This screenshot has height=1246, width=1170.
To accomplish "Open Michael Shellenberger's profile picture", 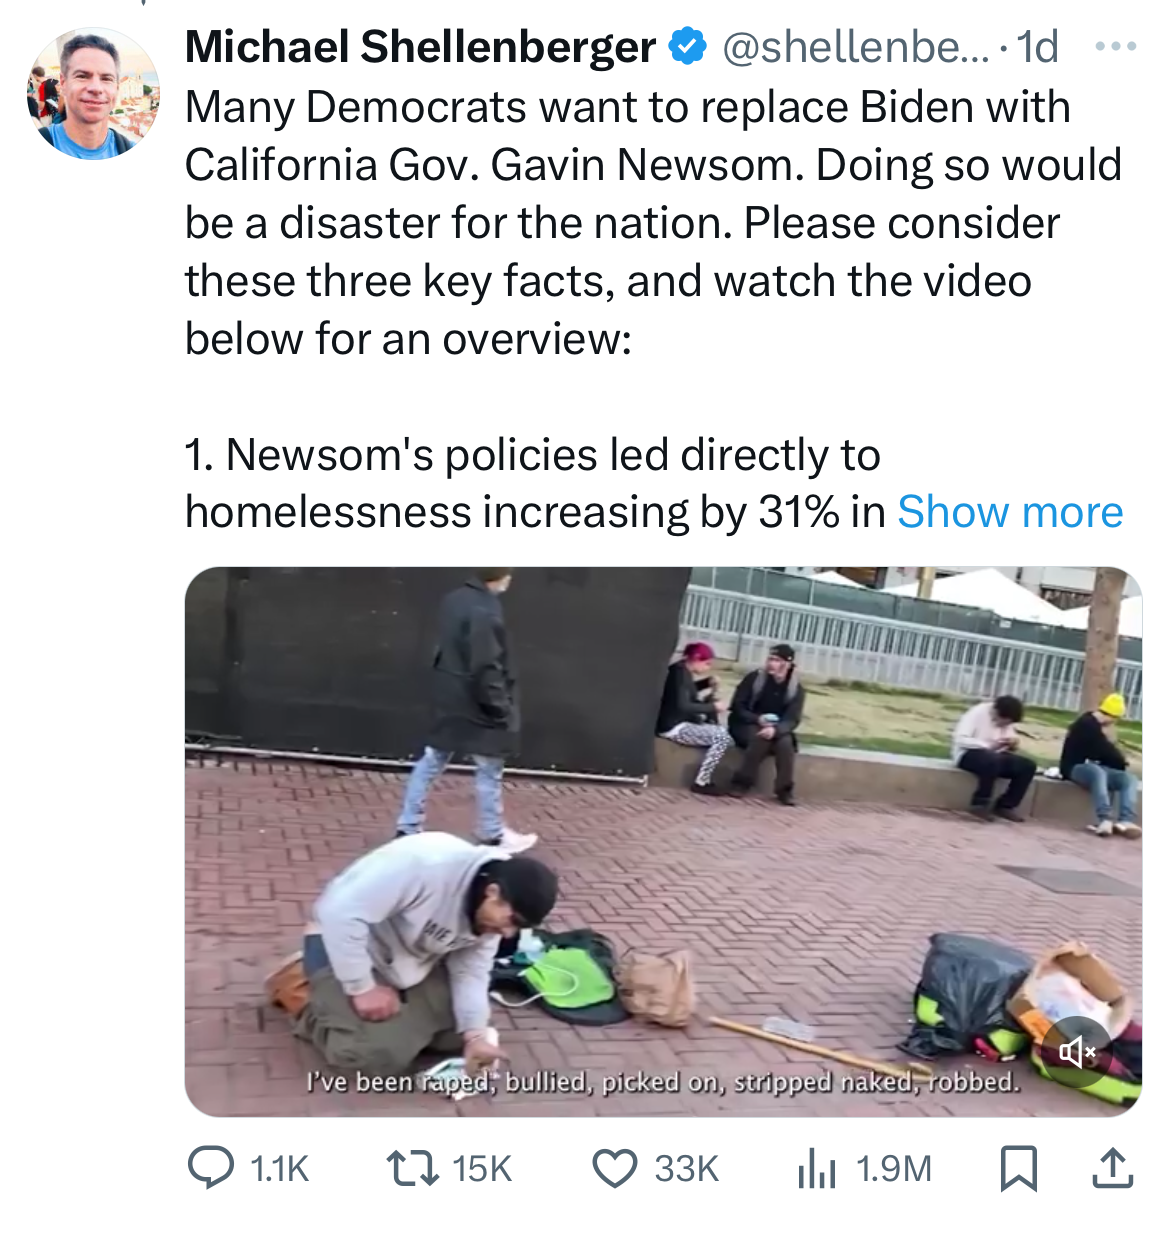I will 92,93.
